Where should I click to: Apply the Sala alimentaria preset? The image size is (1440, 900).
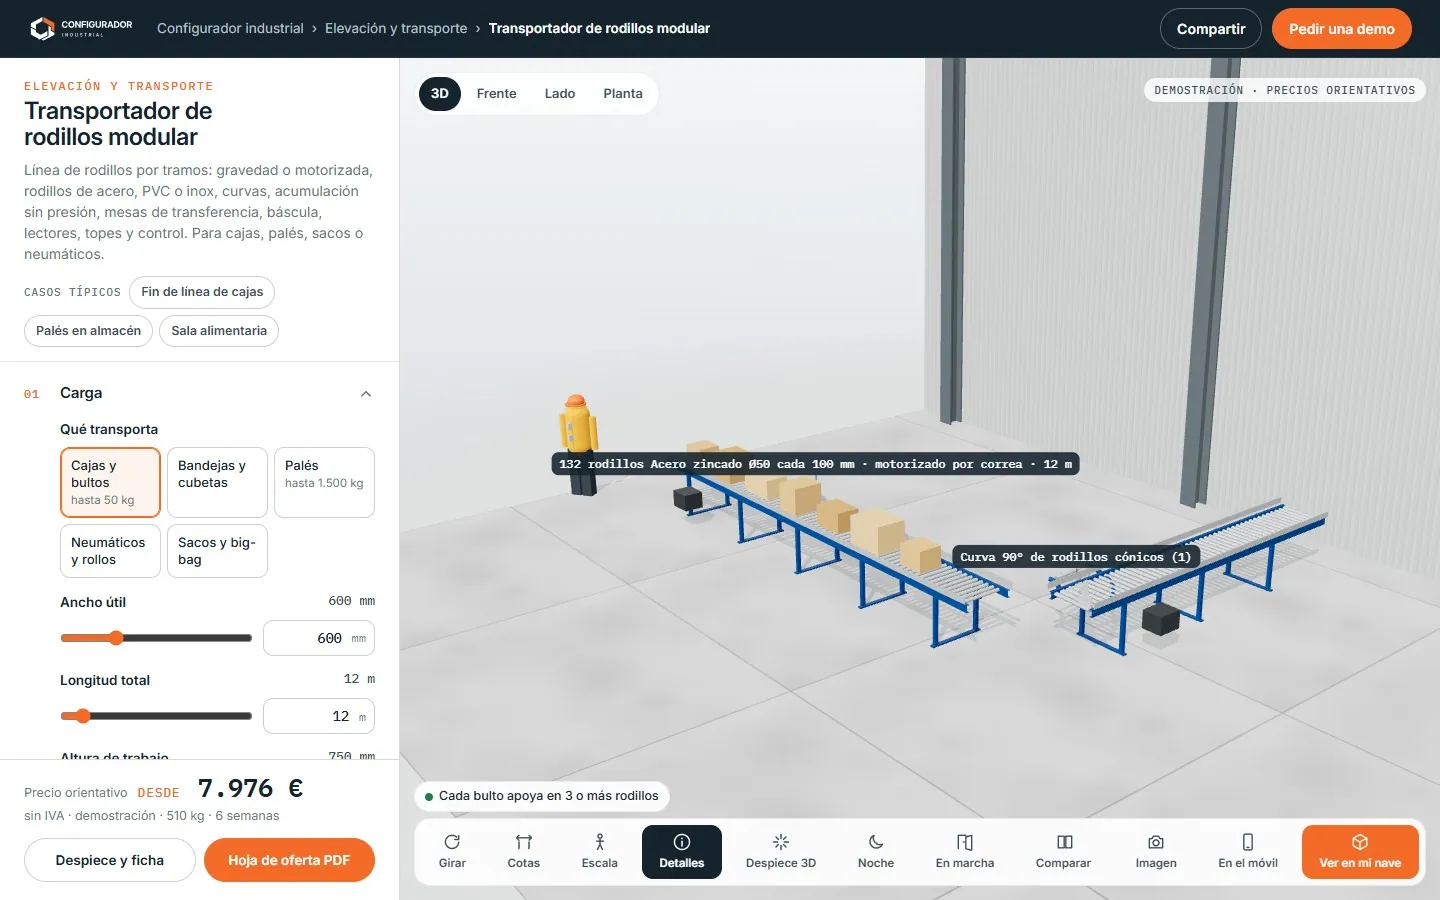[219, 331]
